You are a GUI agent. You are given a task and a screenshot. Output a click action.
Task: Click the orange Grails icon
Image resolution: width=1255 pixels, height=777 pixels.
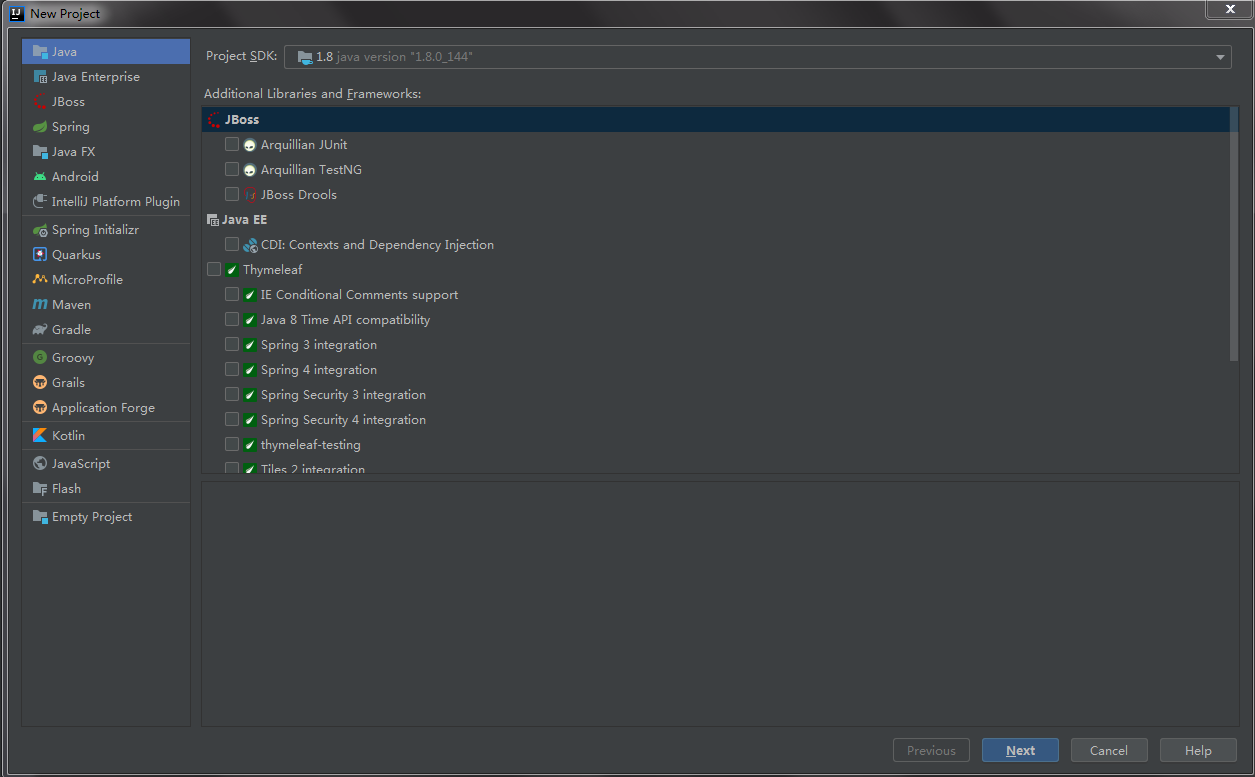click(40, 382)
